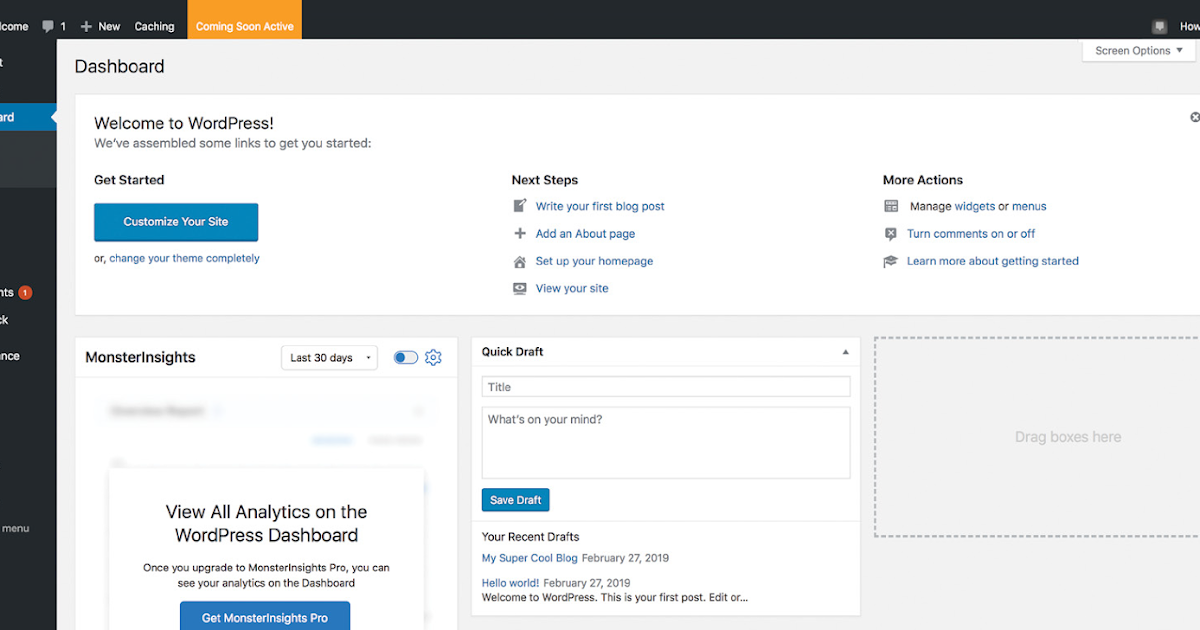Open Write your first blog post link
Image resolution: width=1200 pixels, height=630 pixels.
point(600,206)
